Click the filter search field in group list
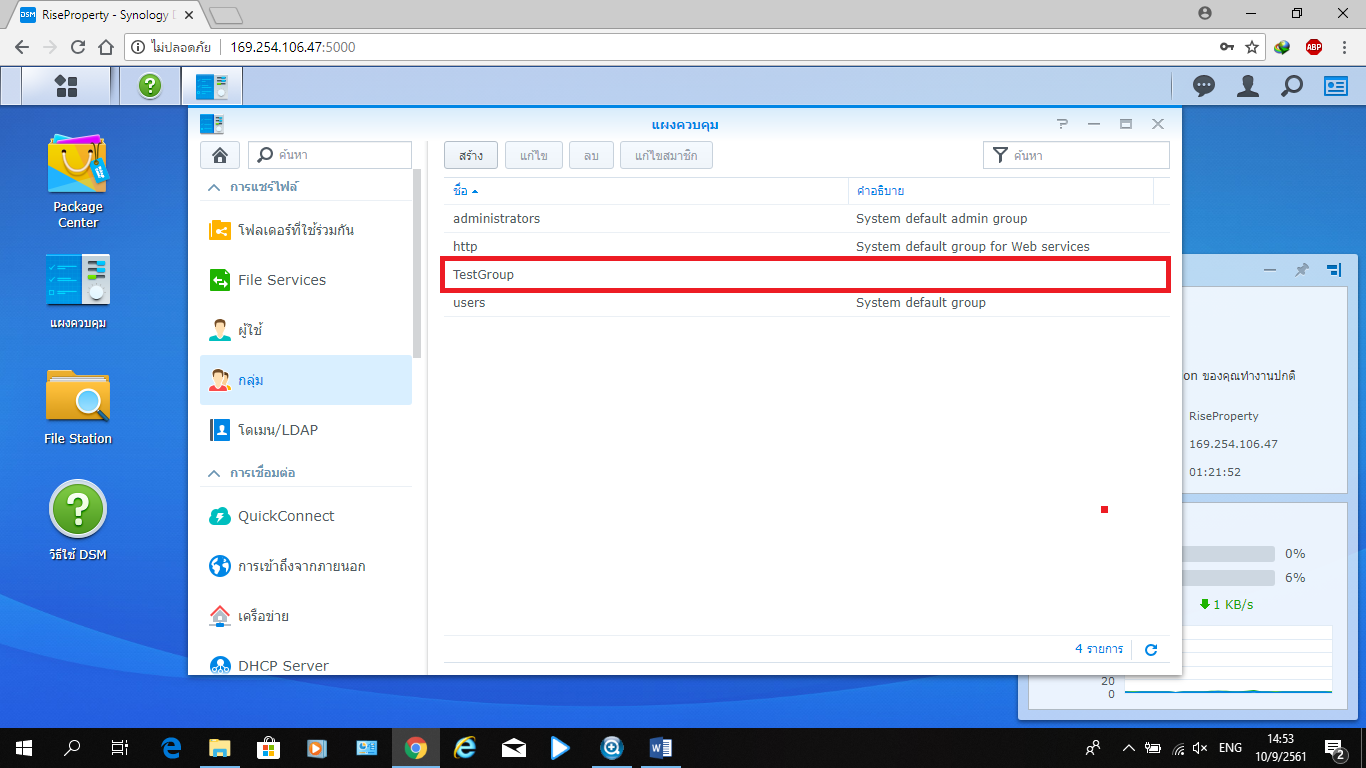 click(x=1086, y=155)
